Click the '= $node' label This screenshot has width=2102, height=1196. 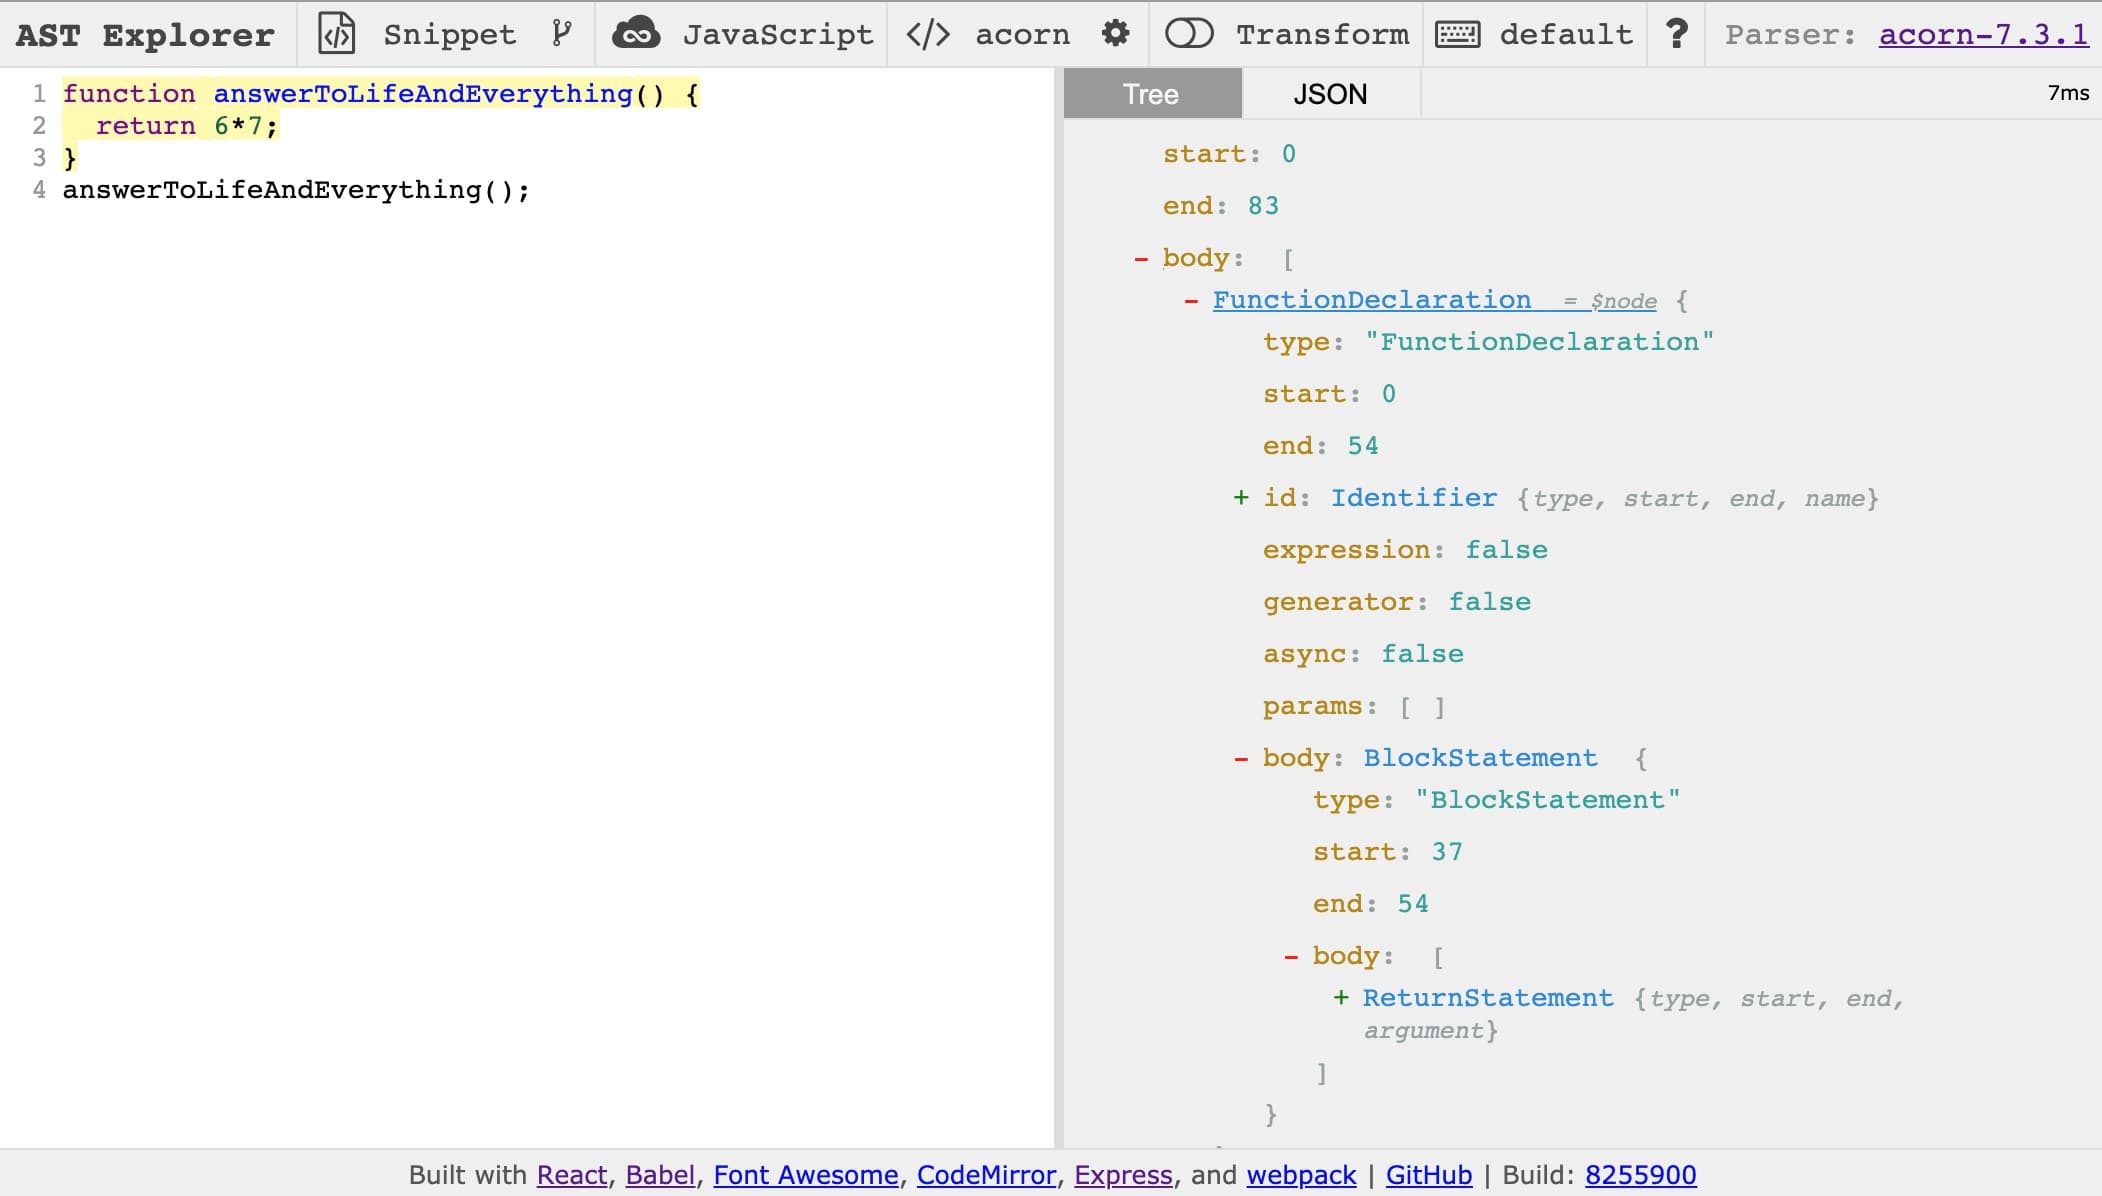(1610, 301)
